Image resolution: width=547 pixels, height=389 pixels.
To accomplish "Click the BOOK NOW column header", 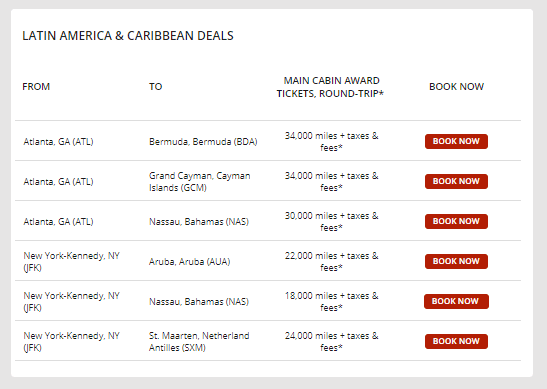I will click(456, 87).
